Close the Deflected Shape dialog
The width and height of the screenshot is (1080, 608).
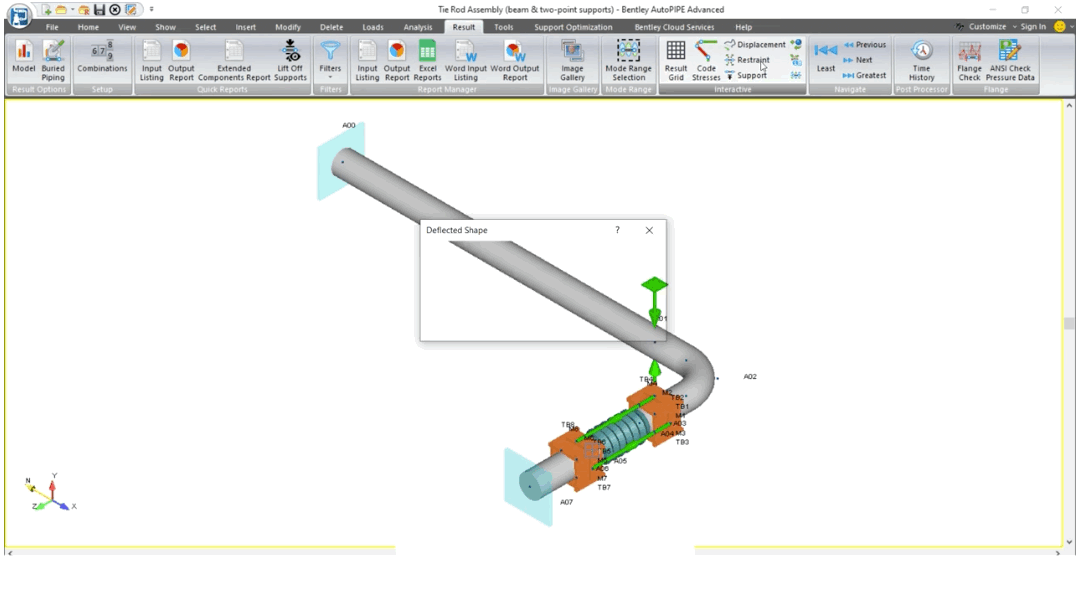pos(649,230)
